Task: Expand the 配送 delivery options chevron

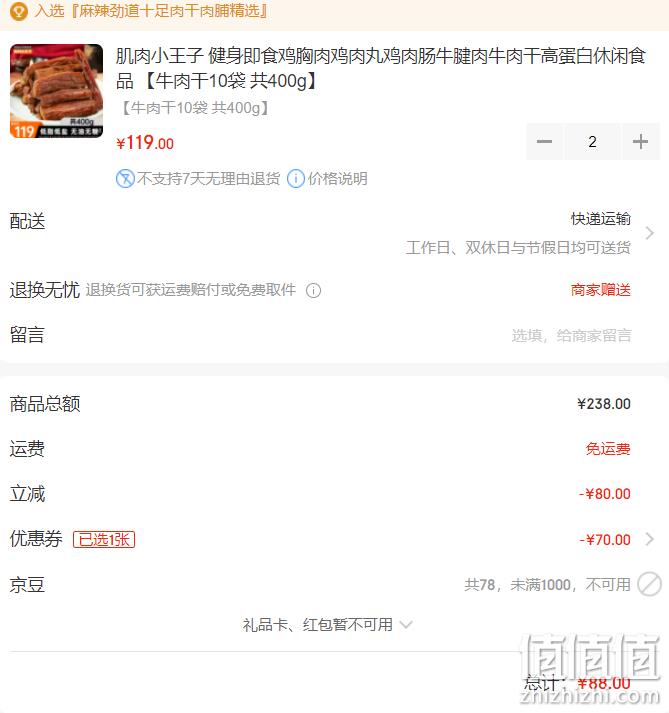Action: click(649, 233)
